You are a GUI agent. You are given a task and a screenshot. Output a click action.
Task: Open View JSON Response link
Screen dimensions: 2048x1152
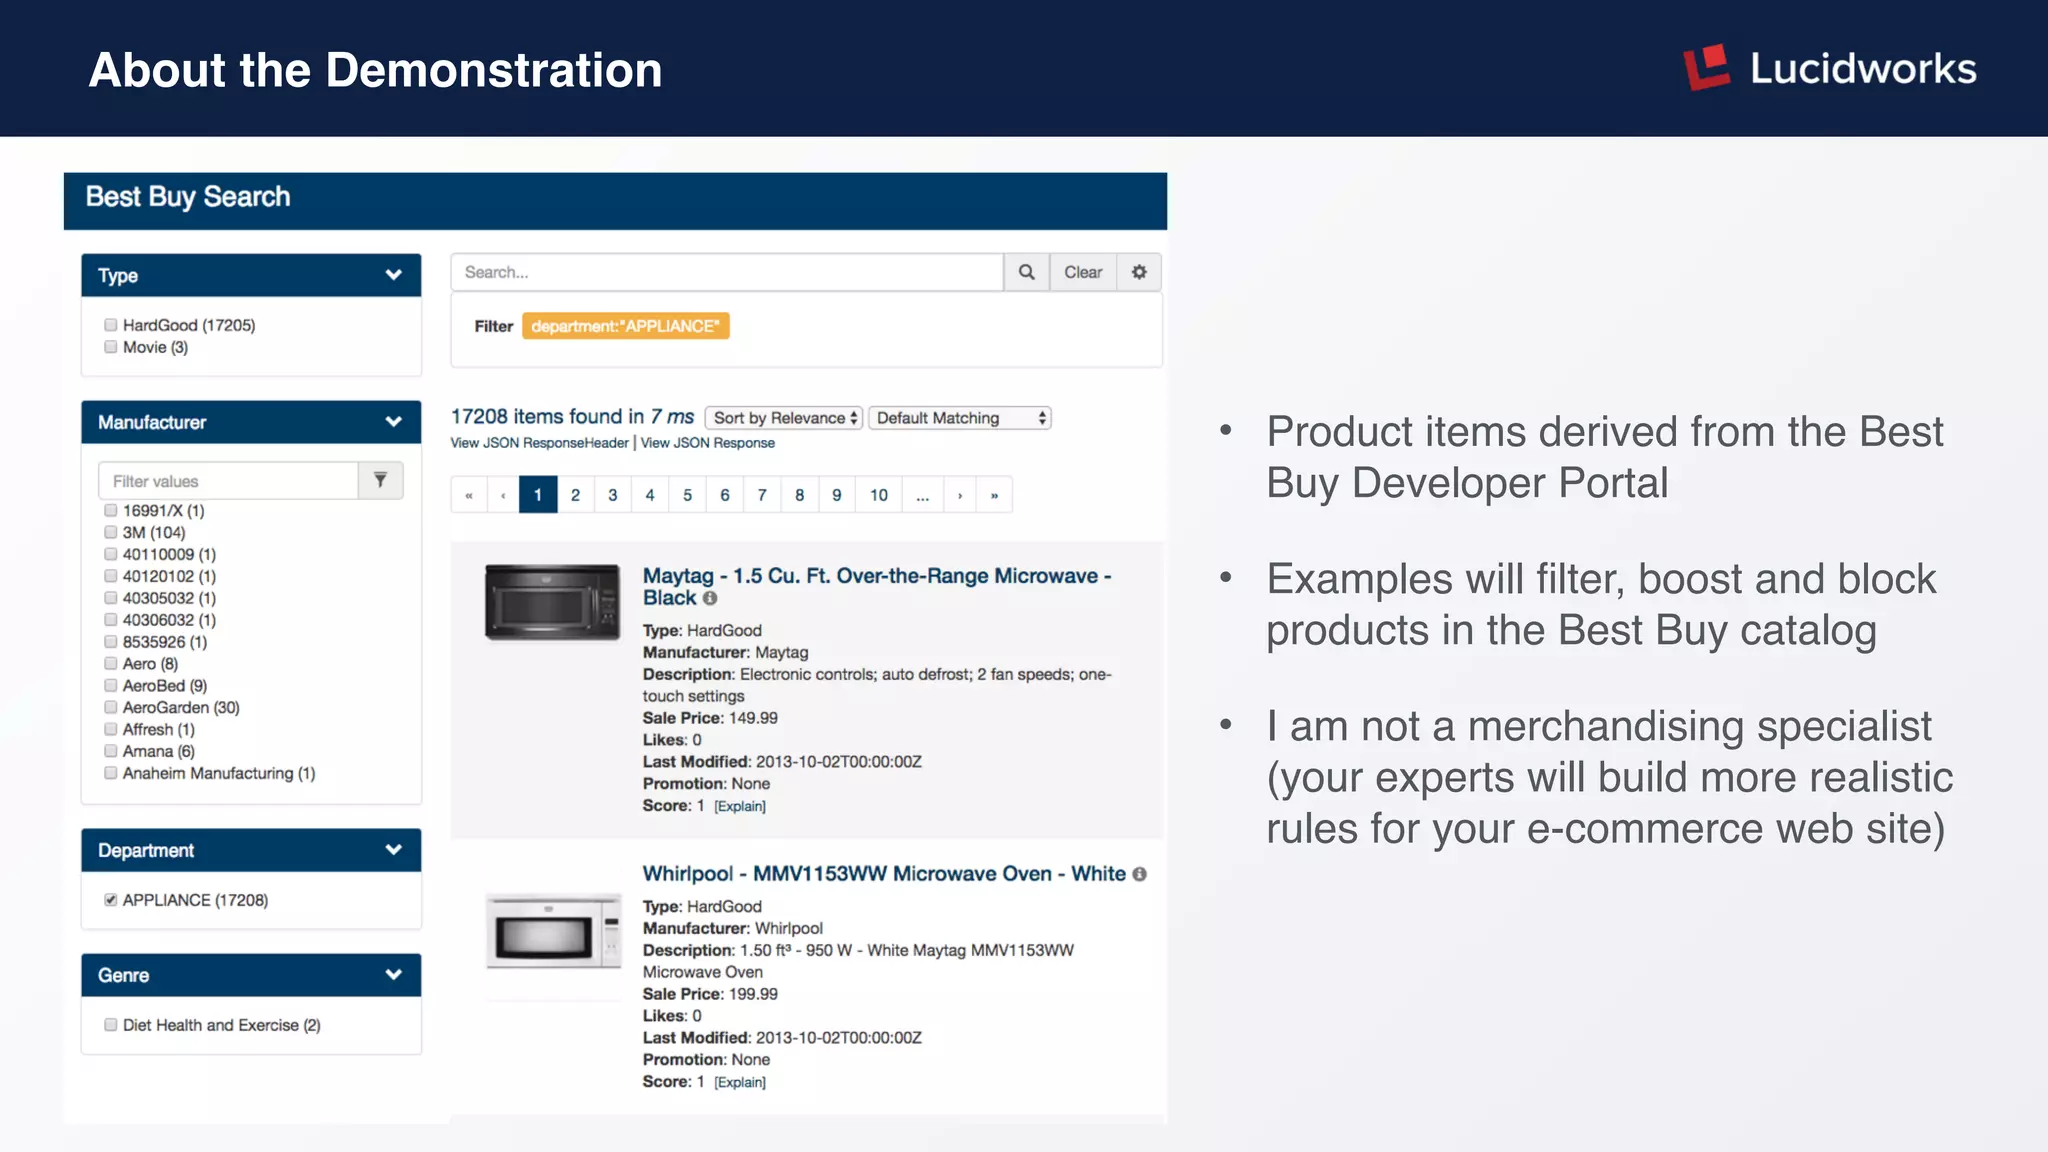point(708,443)
